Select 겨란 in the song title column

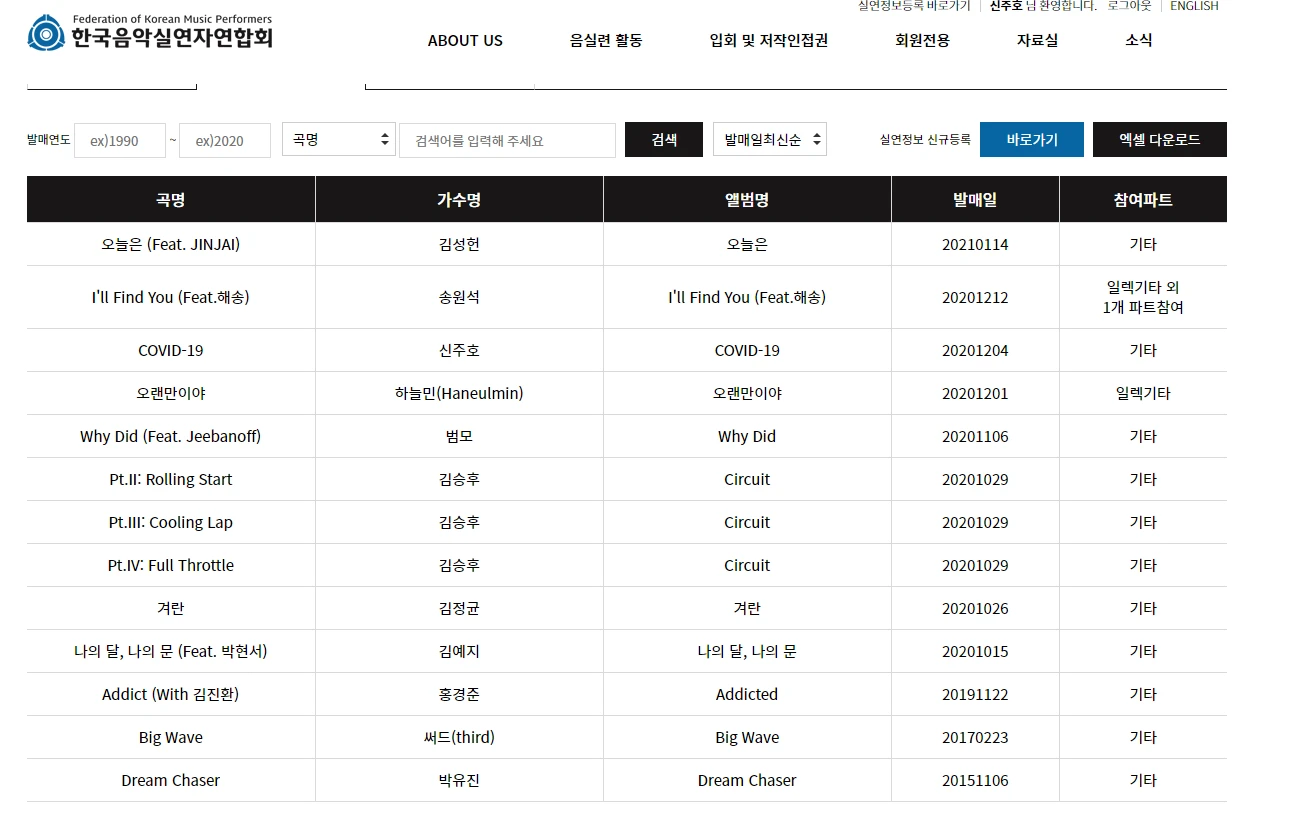coord(171,608)
